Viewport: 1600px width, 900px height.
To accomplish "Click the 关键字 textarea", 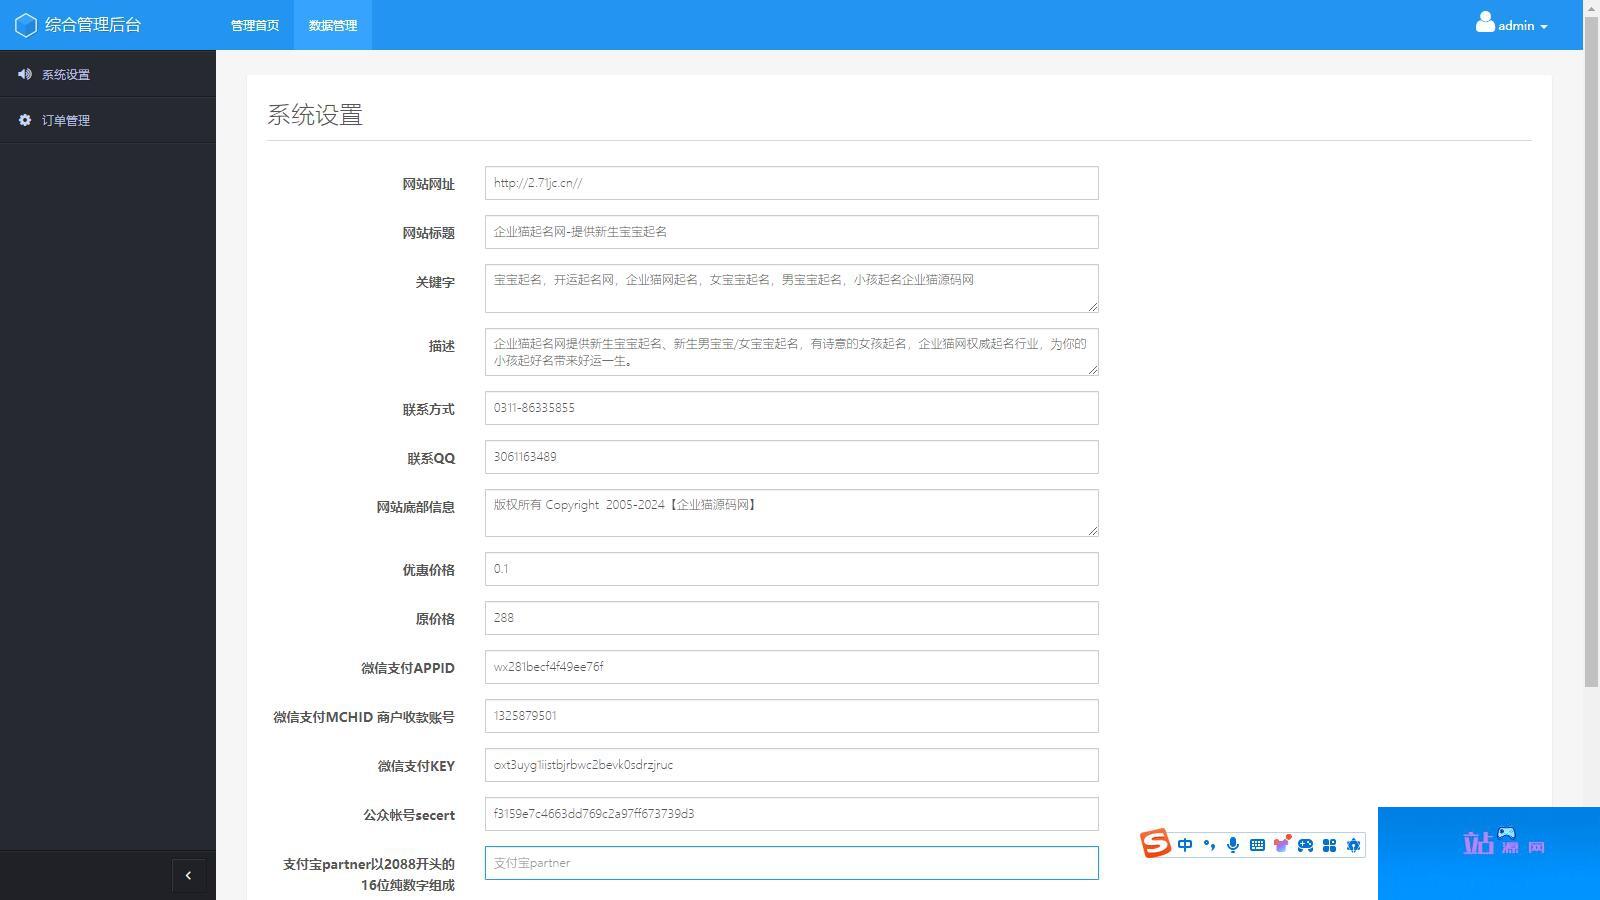I will pyautogui.click(x=792, y=288).
